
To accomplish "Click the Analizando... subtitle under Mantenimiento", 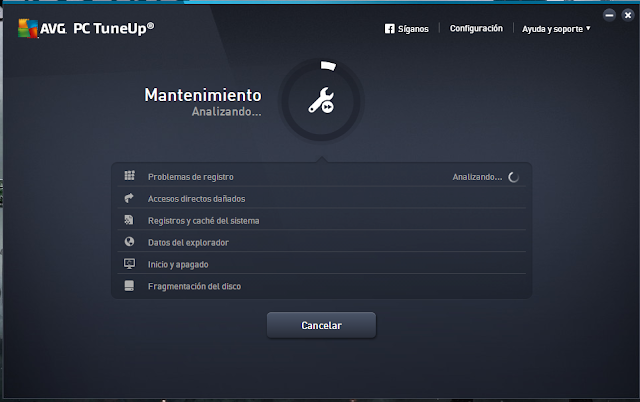I will tap(227, 111).
